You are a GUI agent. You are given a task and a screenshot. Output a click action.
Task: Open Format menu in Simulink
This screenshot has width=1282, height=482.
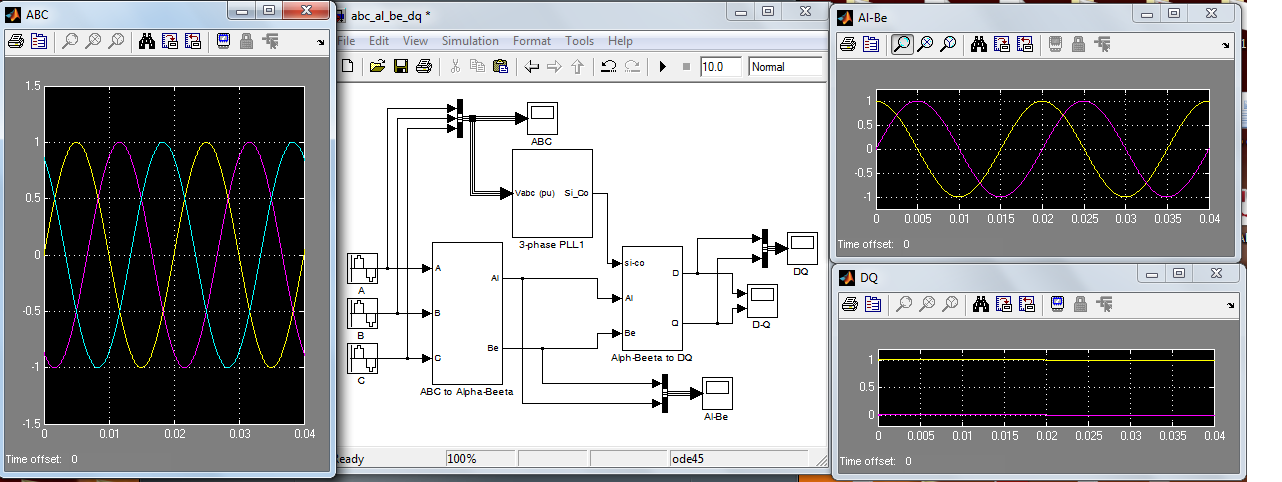tap(532, 41)
